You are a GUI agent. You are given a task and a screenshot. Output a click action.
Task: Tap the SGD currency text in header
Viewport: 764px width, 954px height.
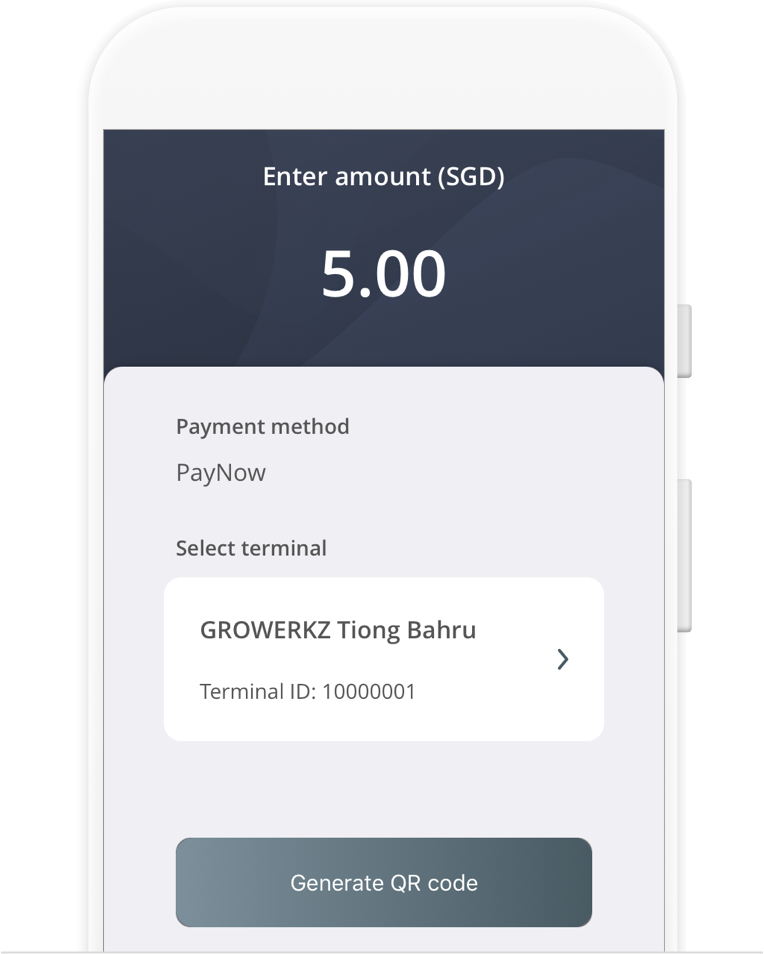470,177
